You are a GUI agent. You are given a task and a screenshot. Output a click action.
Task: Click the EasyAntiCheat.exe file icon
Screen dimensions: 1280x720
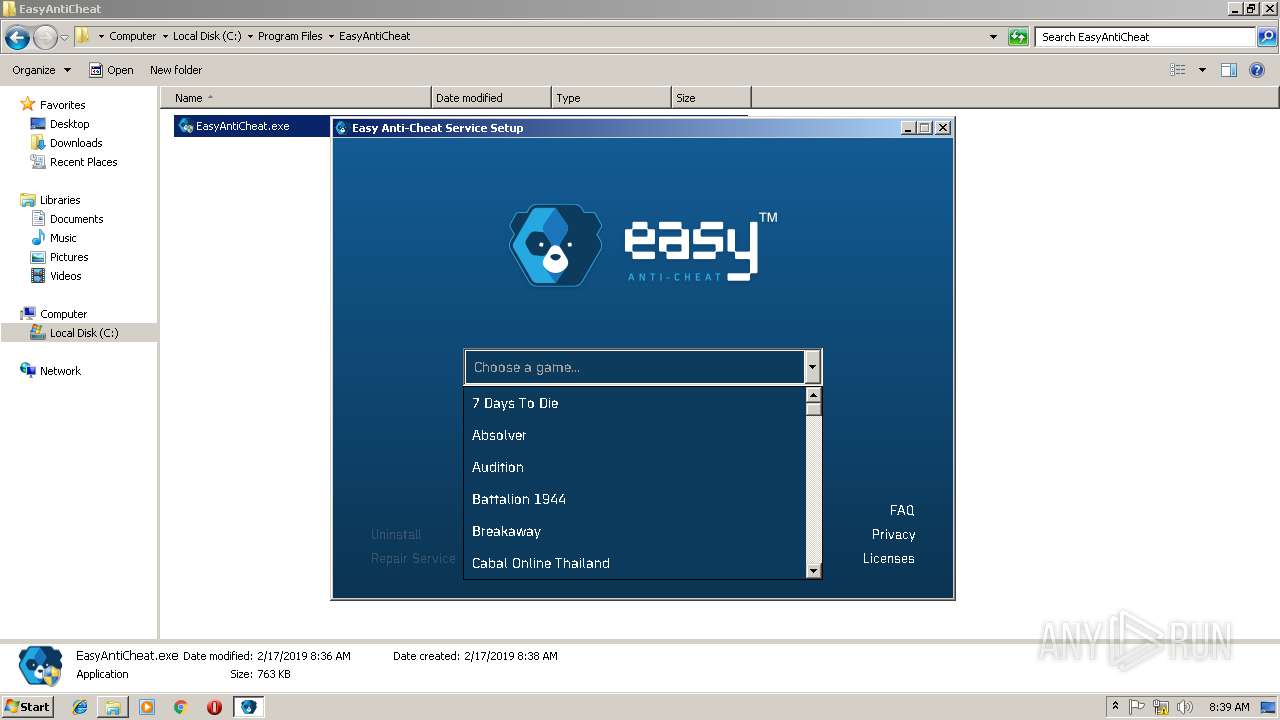185,126
